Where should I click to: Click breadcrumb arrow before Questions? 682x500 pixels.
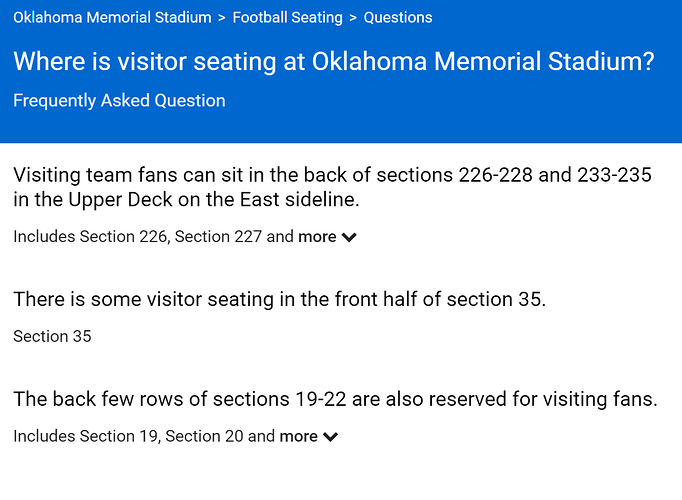click(353, 18)
